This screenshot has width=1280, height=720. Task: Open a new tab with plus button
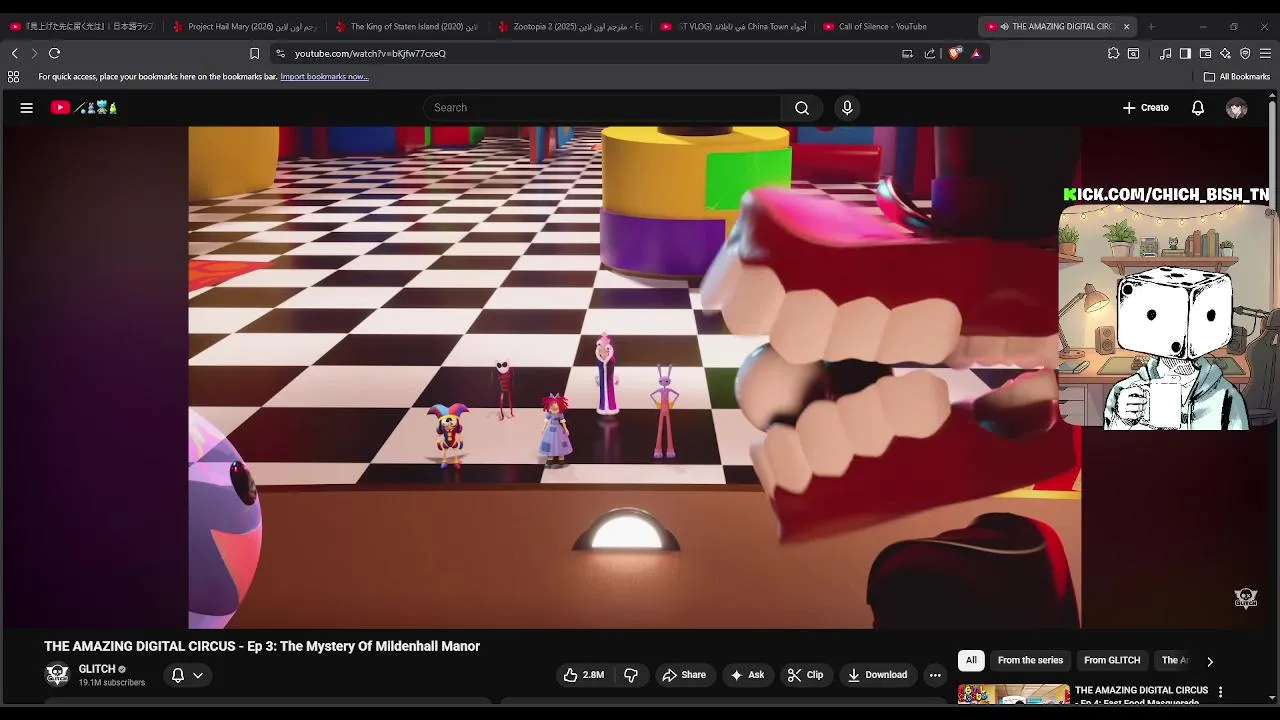click(x=1151, y=27)
